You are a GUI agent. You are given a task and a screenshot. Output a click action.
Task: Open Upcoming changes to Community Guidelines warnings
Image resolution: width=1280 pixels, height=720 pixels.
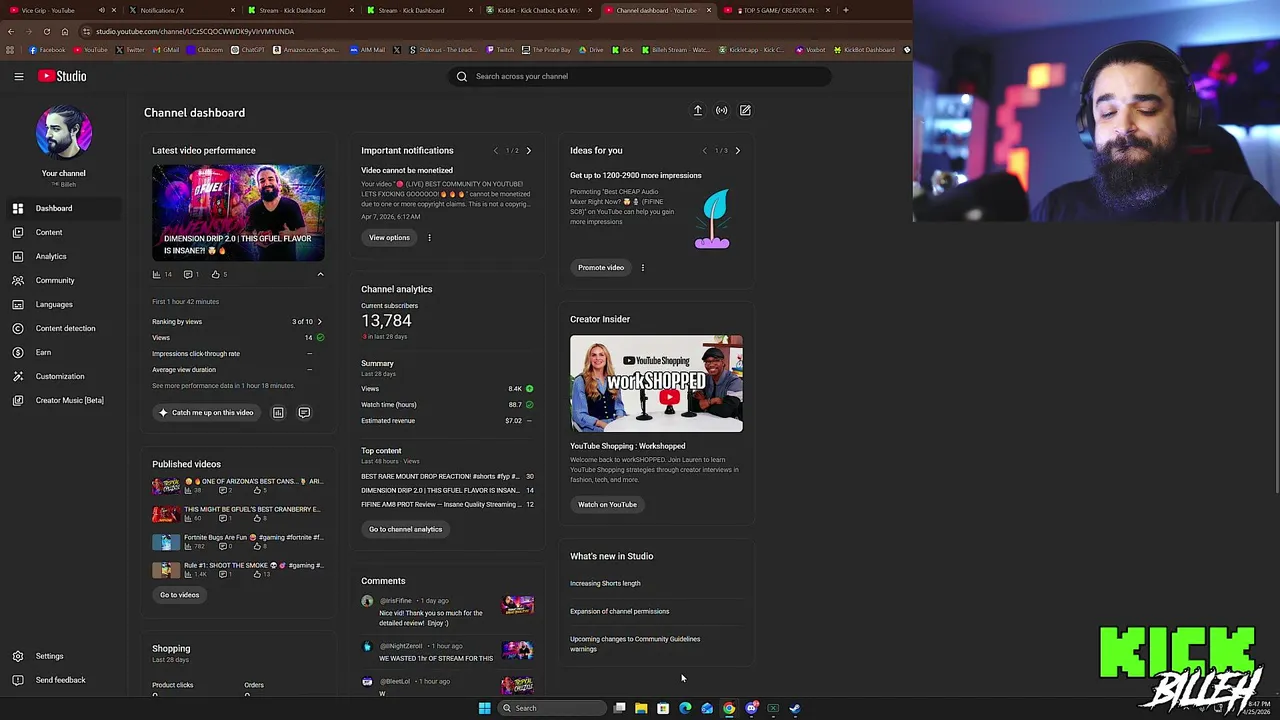click(635, 644)
